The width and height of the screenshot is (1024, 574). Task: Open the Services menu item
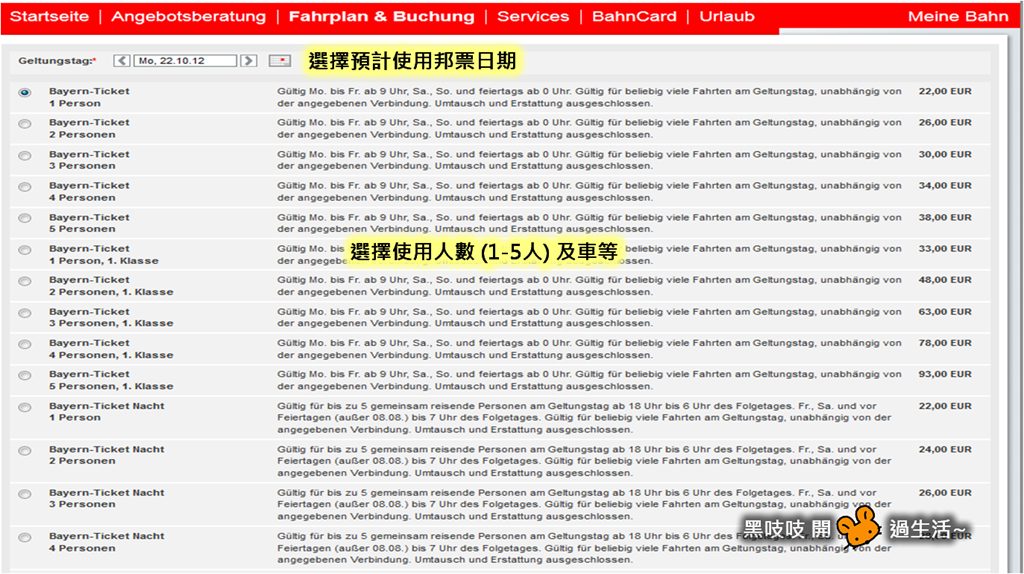pyautogui.click(x=533, y=16)
